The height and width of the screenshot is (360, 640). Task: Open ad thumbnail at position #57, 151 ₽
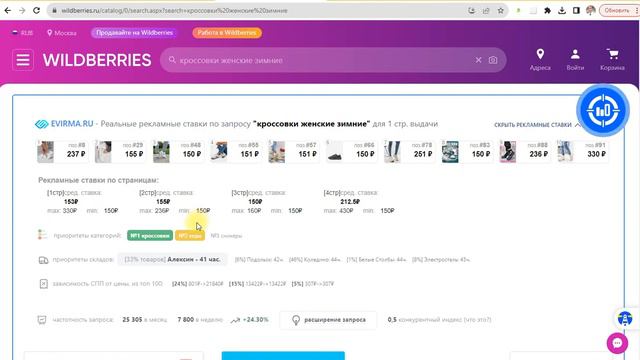coord(293,151)
